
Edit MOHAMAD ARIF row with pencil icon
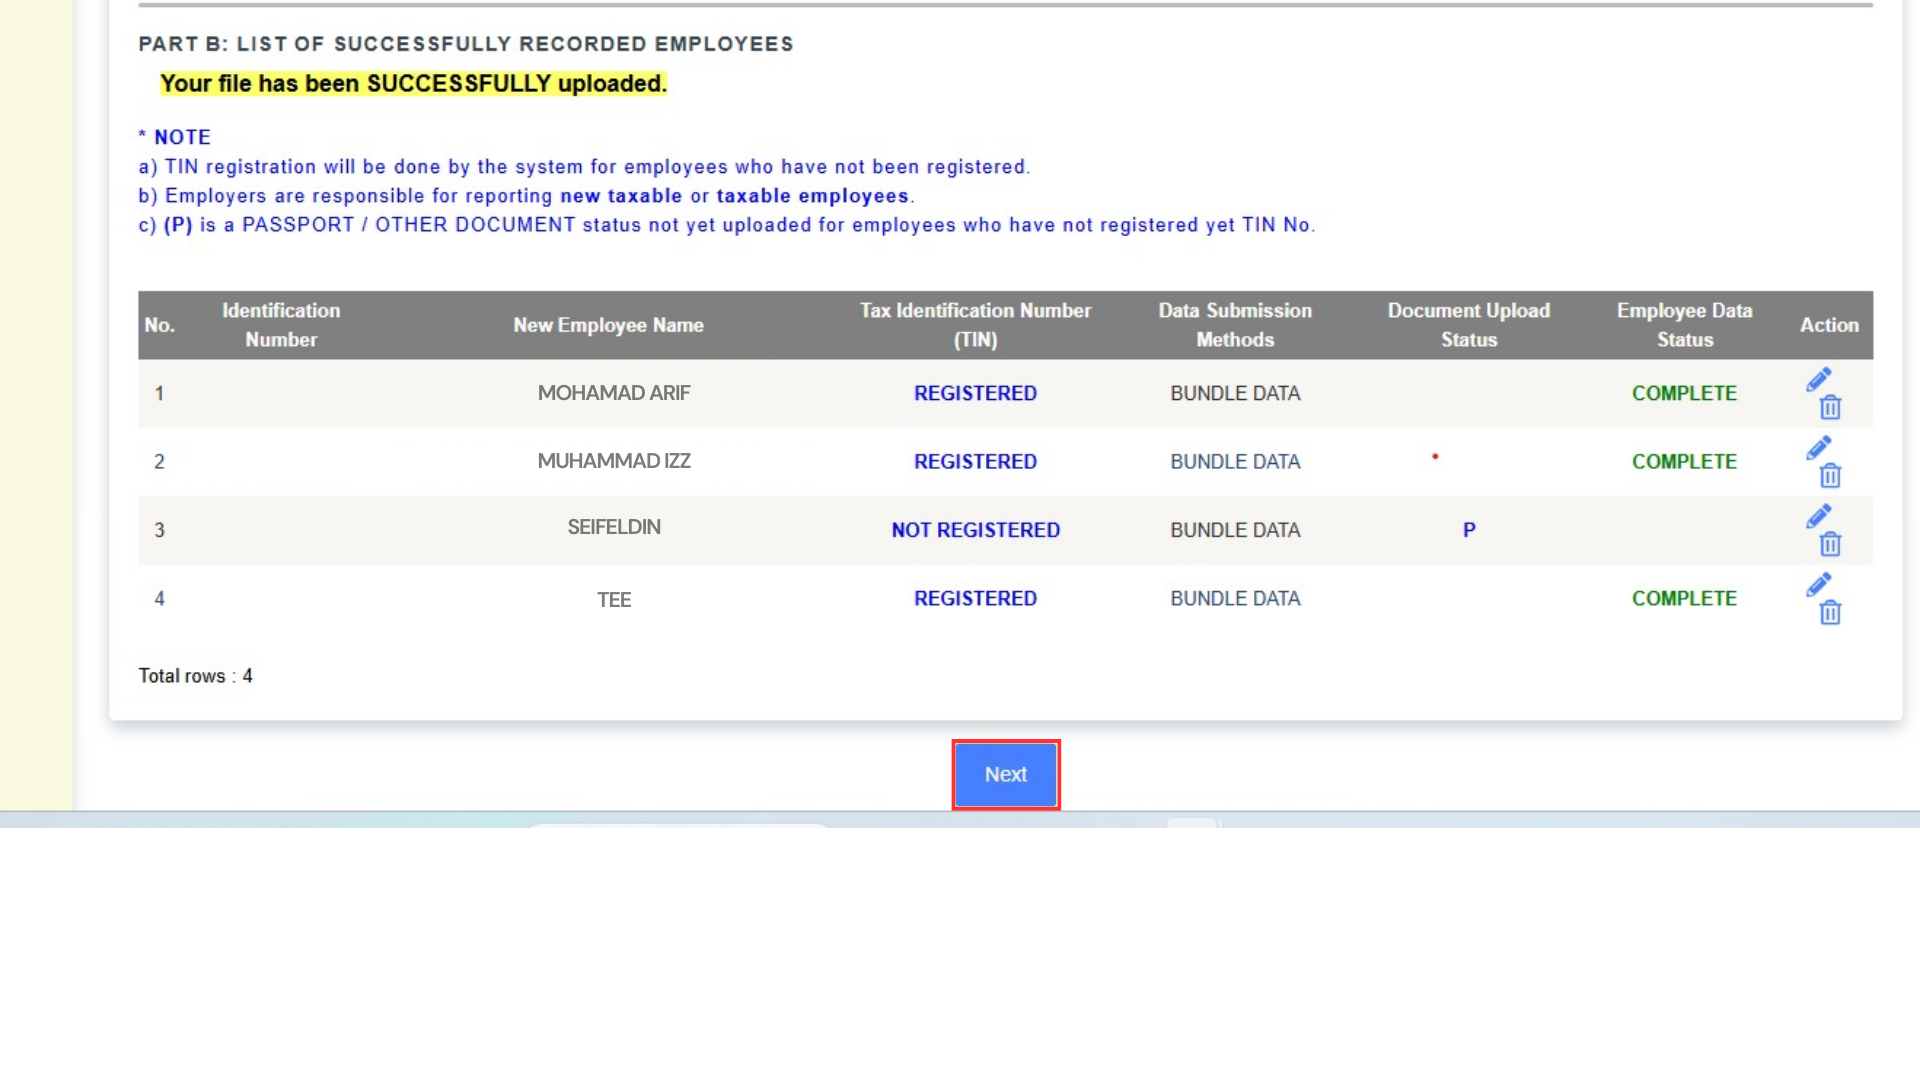coord(1818,380)
